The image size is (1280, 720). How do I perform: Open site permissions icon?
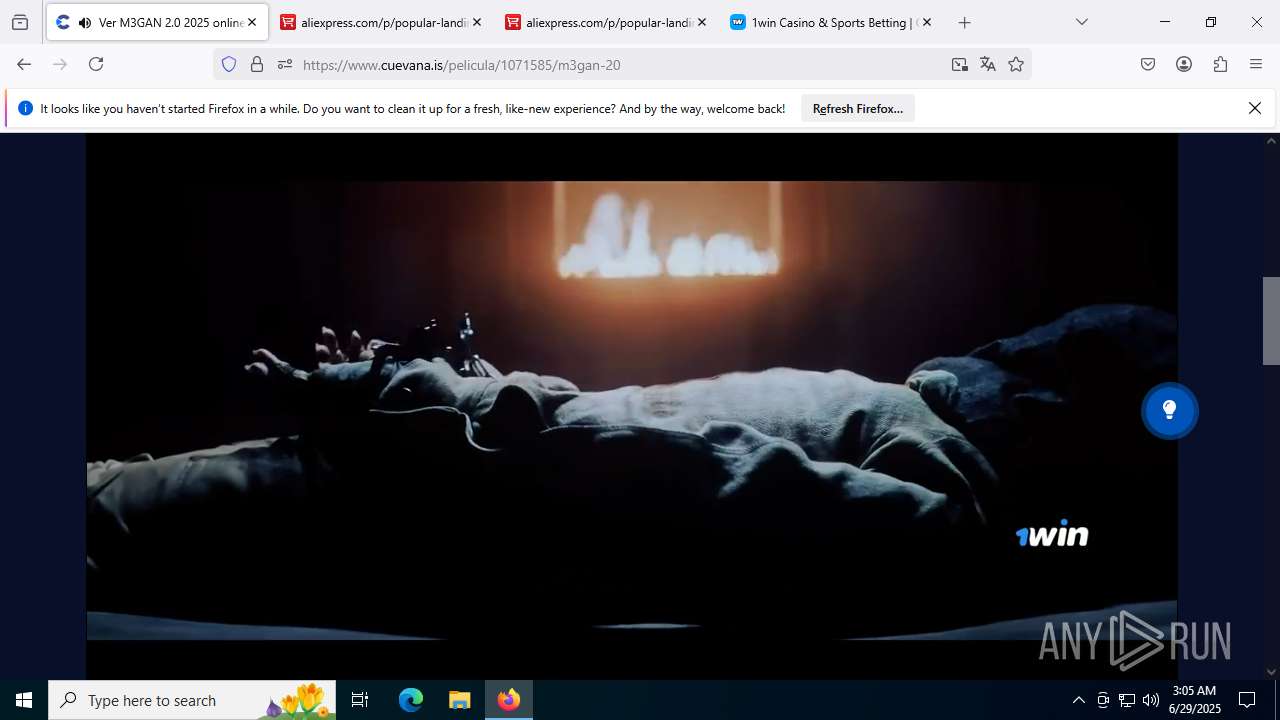click(285, 64)
